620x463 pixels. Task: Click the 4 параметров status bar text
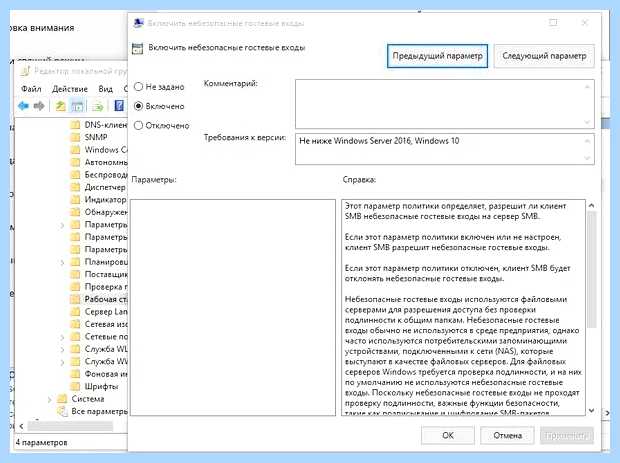pyautogui.click(x=42, y=442)
